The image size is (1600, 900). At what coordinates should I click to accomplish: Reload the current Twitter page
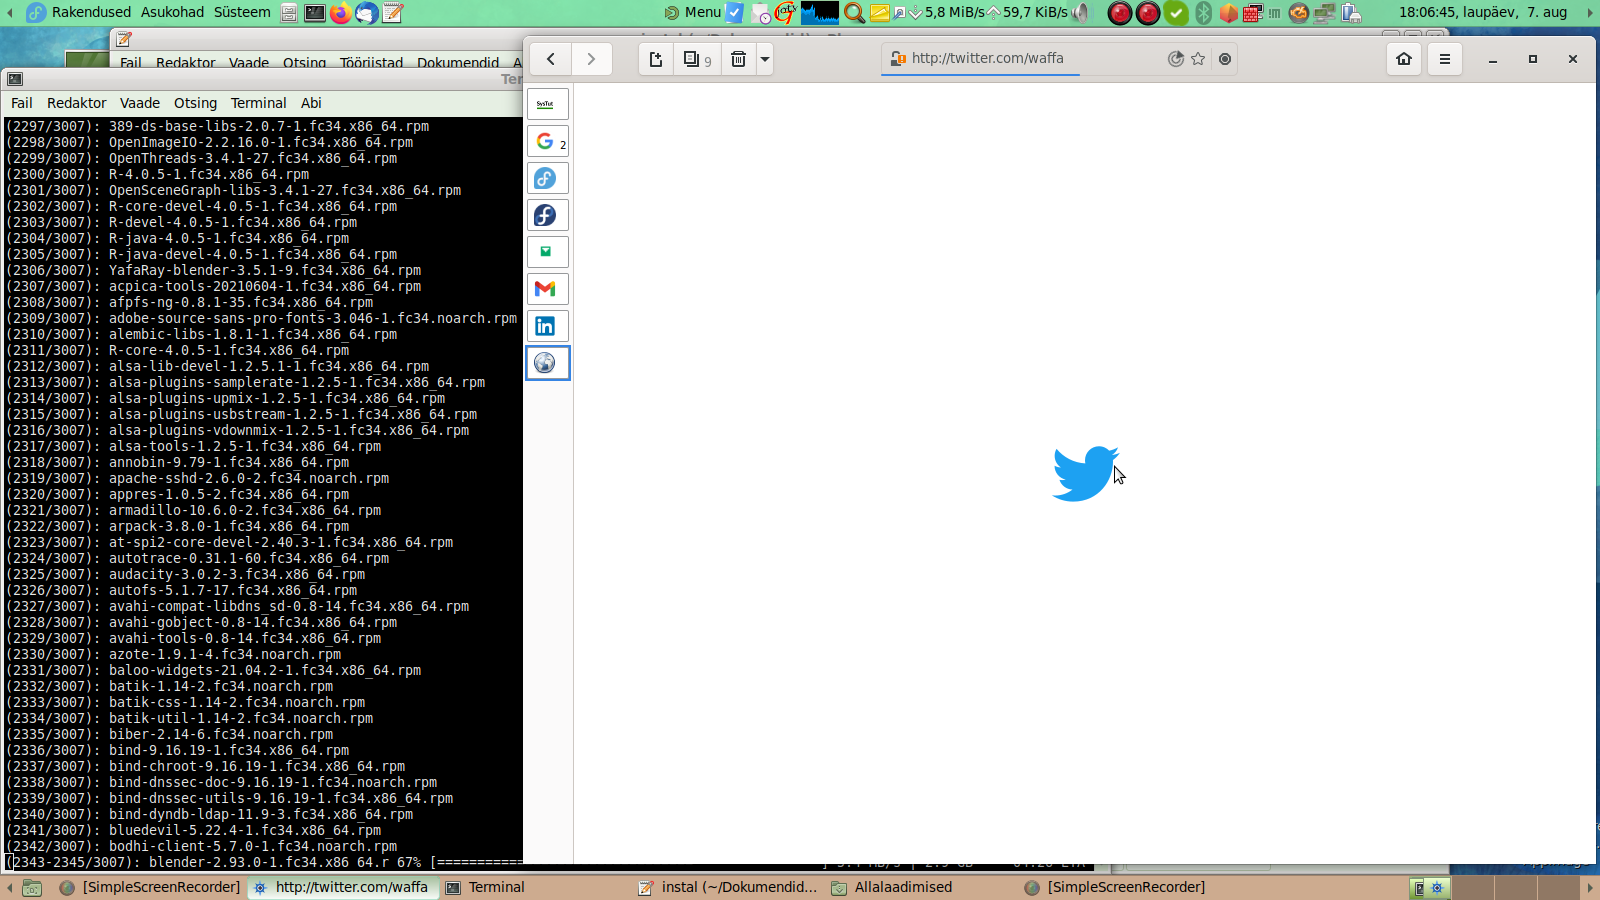[1176, 59]
